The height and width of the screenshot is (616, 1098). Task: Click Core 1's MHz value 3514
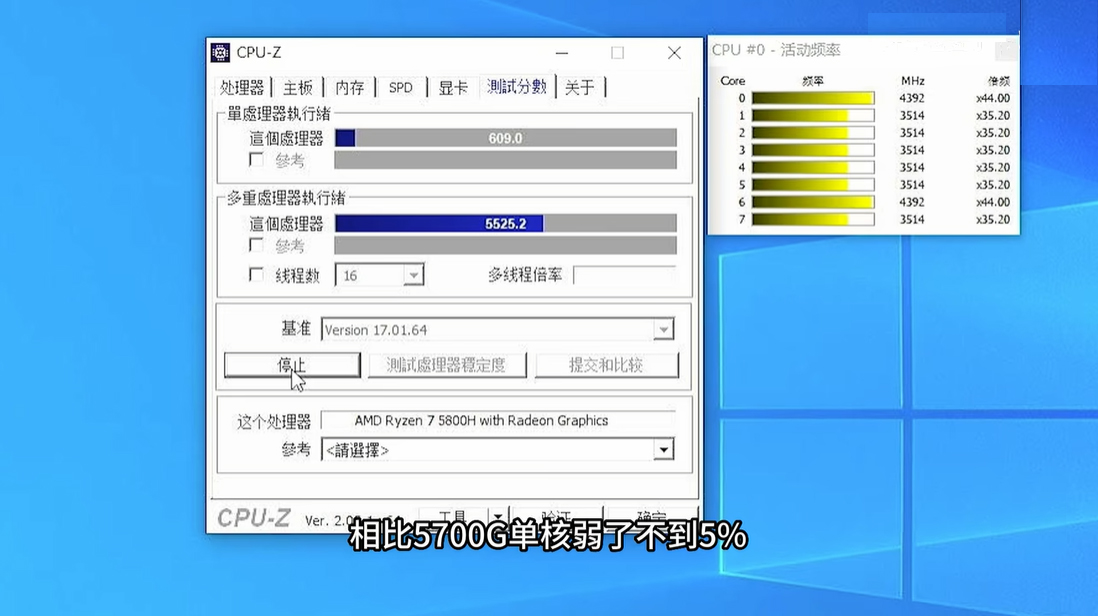point(912,116)
